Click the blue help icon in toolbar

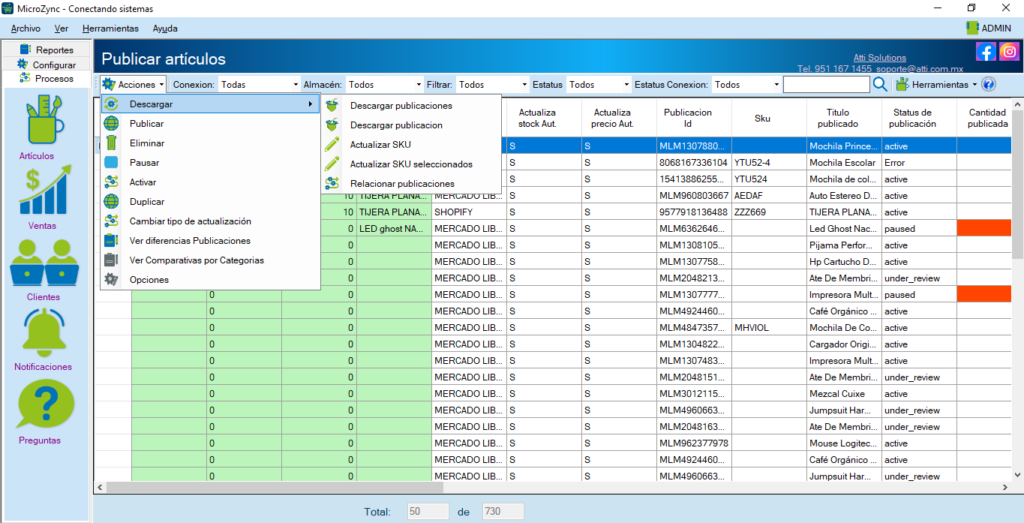(988, 84)
